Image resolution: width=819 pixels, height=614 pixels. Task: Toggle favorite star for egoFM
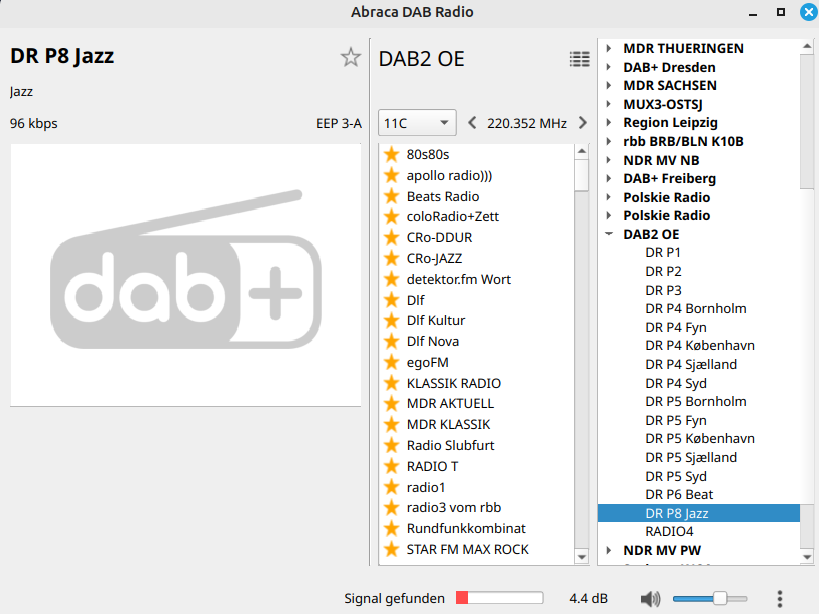pos(392,362)
